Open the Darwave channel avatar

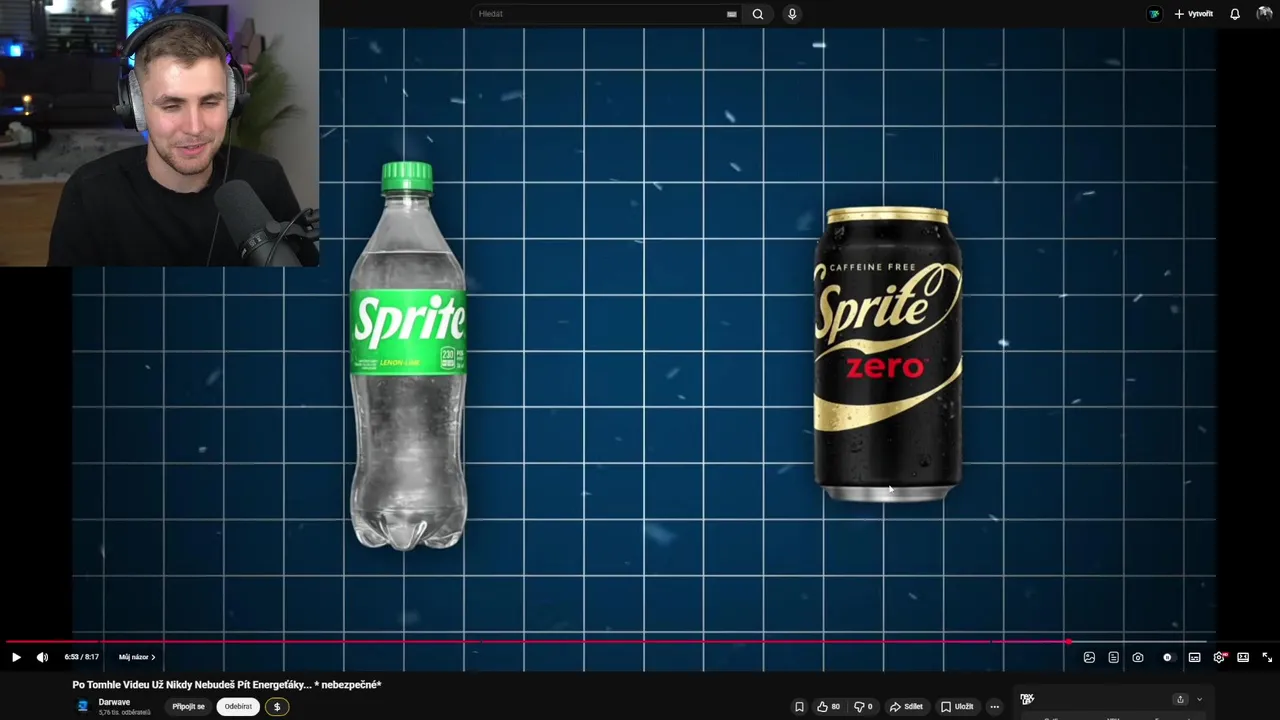(x=83, y=706)
